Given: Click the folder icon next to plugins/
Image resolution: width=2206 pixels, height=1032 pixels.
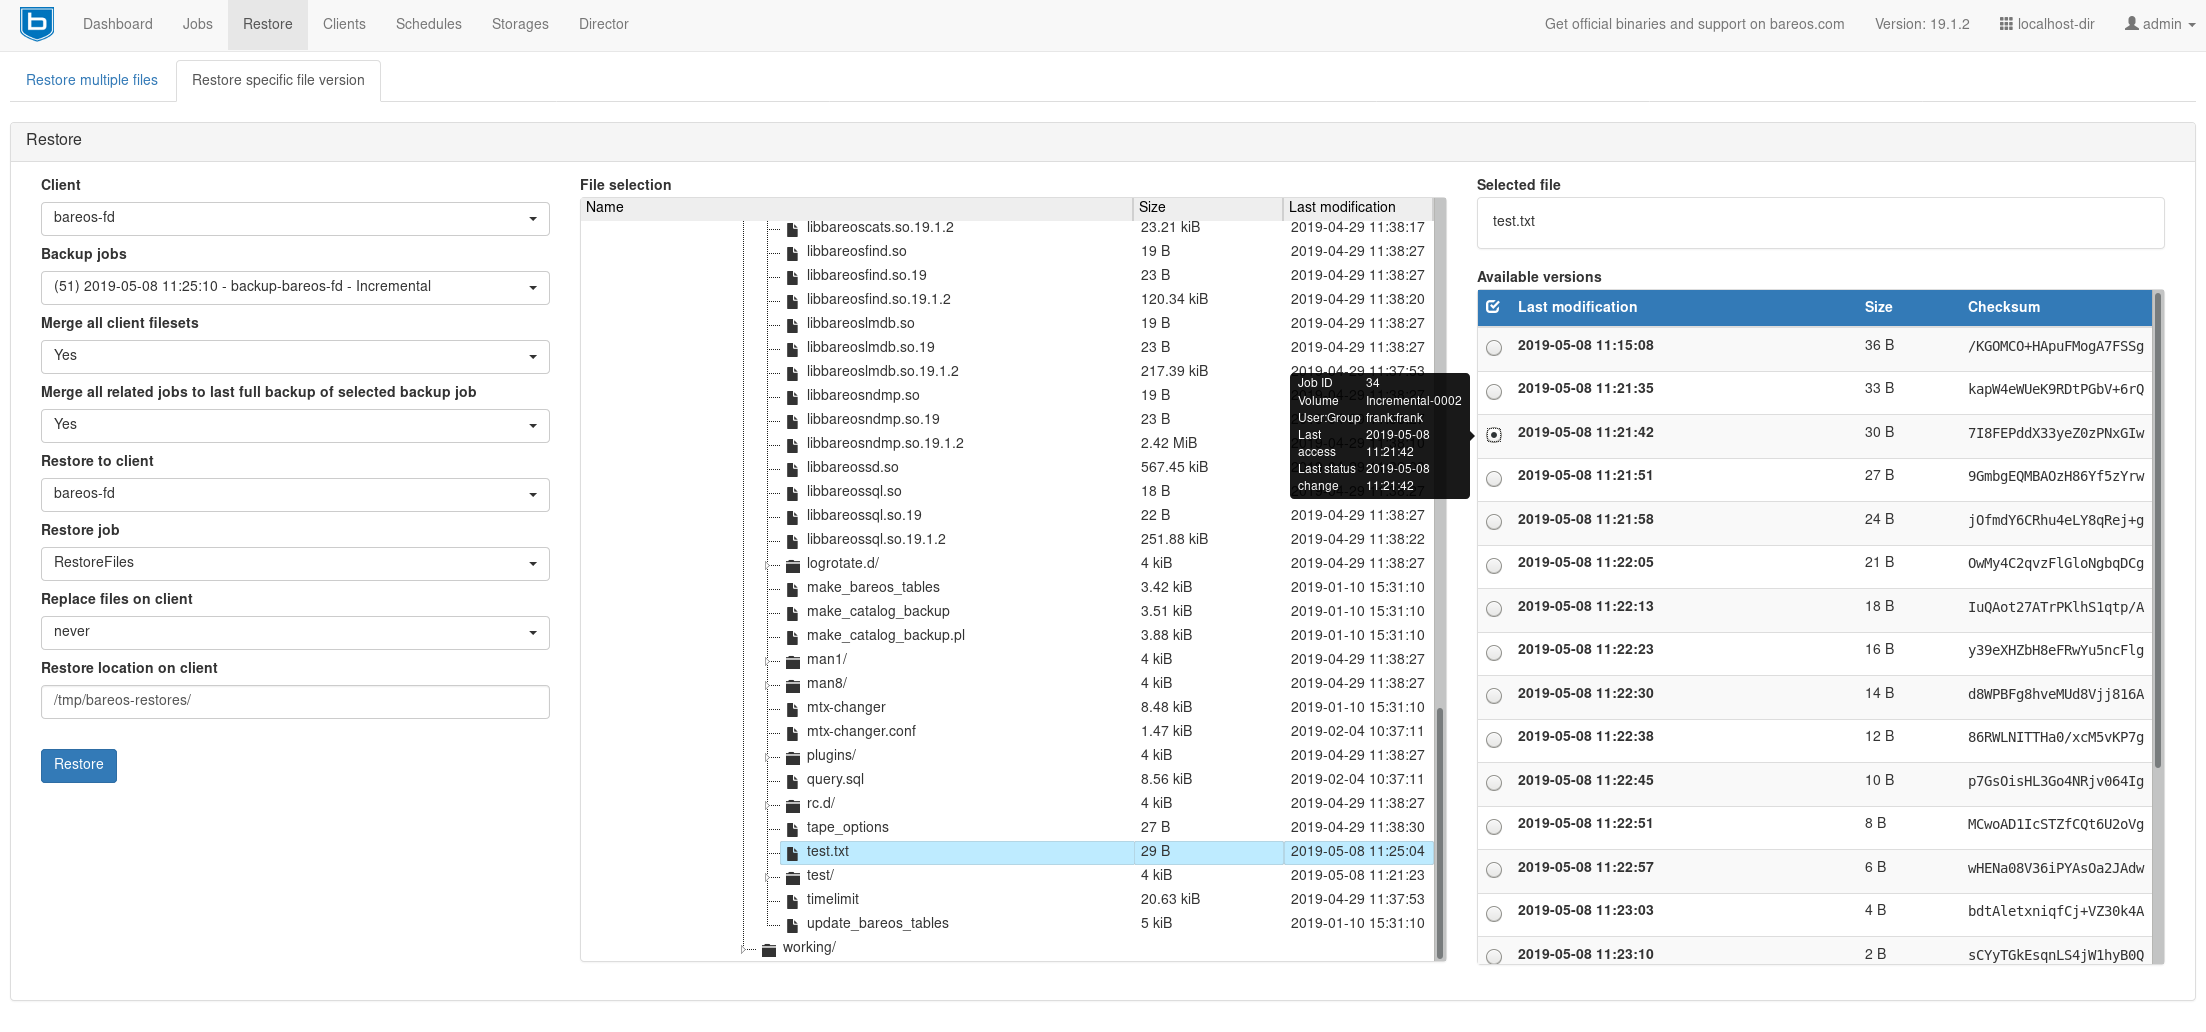Looking at the screenshot, I should pyautogui.click(x=791, y=755).
